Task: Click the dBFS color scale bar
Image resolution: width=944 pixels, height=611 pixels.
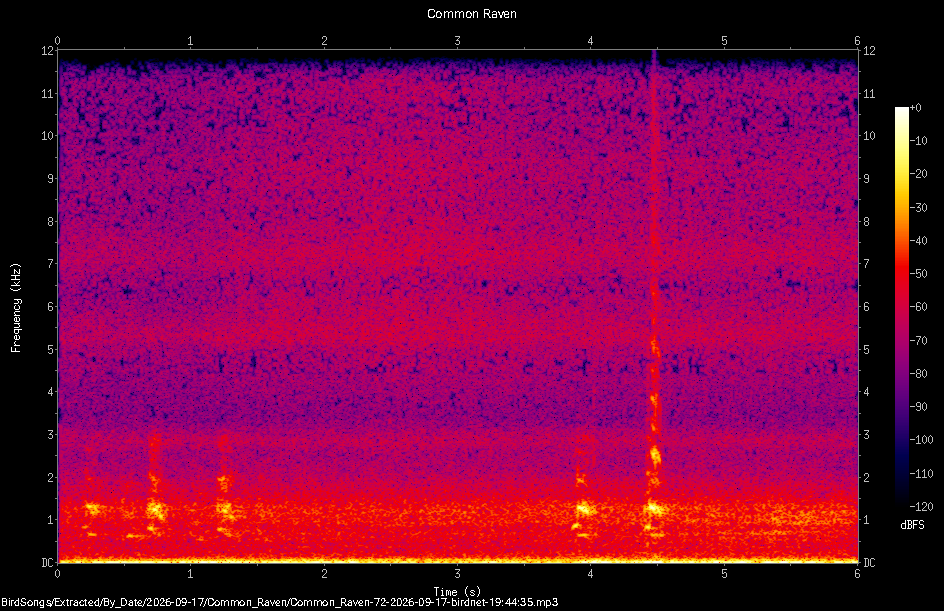Action: coord(901,307)
